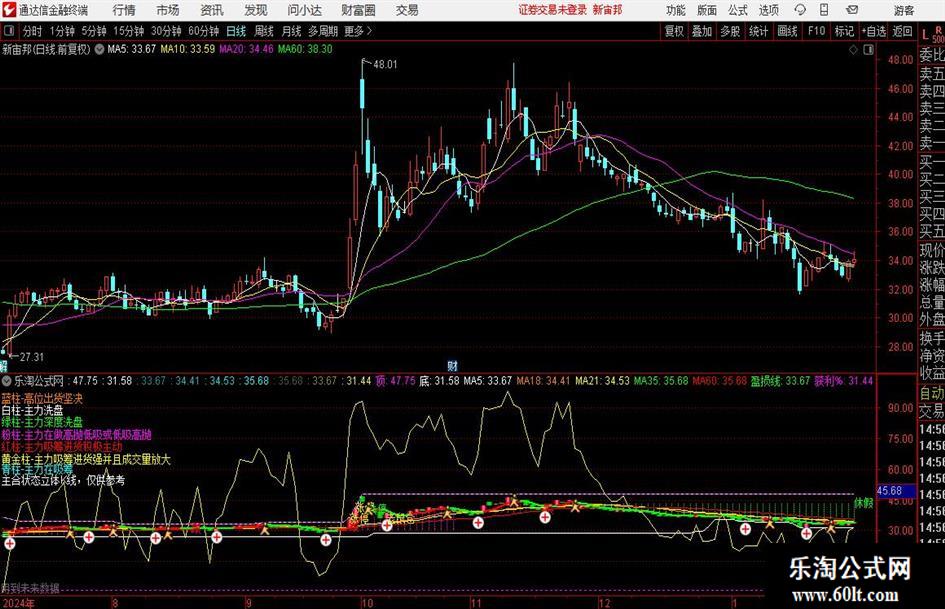Click the 返回 back button
Viewport: 945px width, 609px height.
pos(902,31)
